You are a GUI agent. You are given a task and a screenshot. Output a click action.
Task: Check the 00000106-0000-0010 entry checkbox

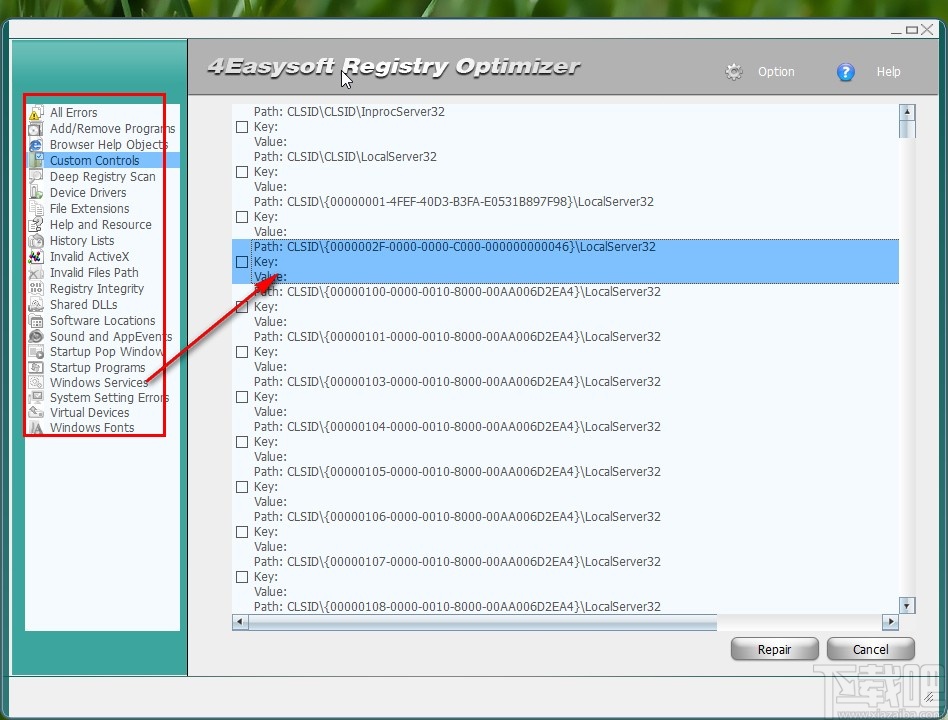(x=242, y=532)
